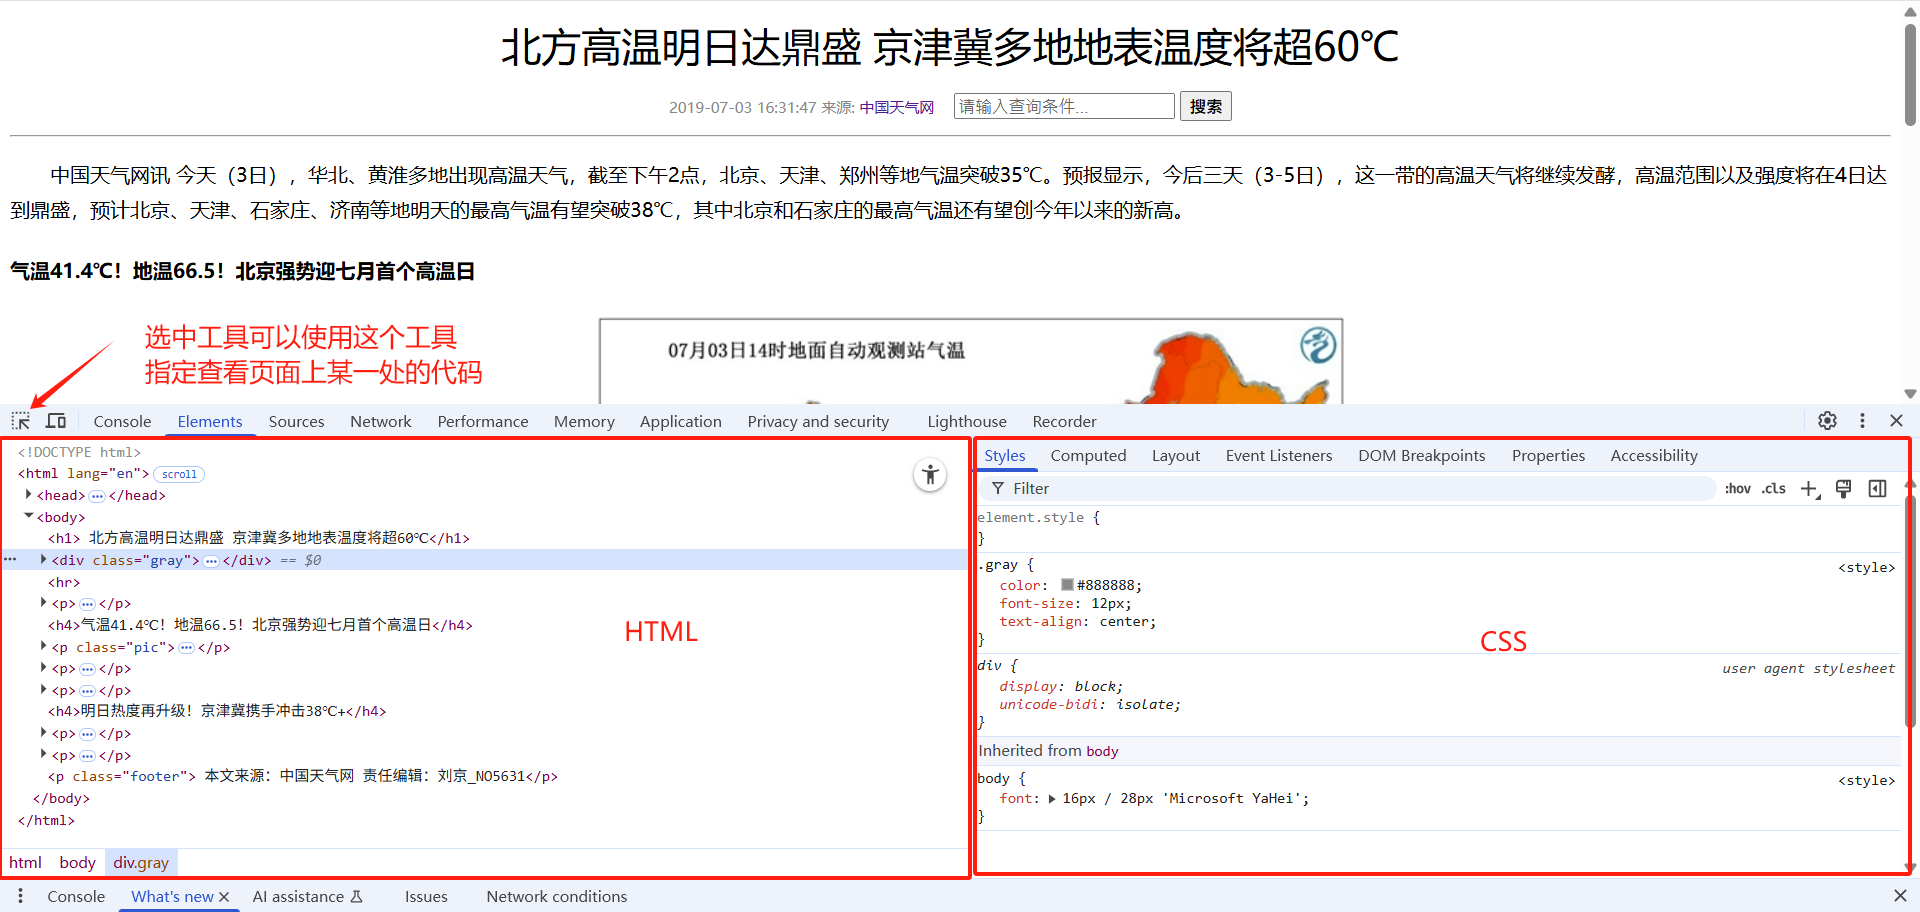The image size is (1920, 912).
Task: Click the scroll badge on html tag
Action: click(180, 474)
